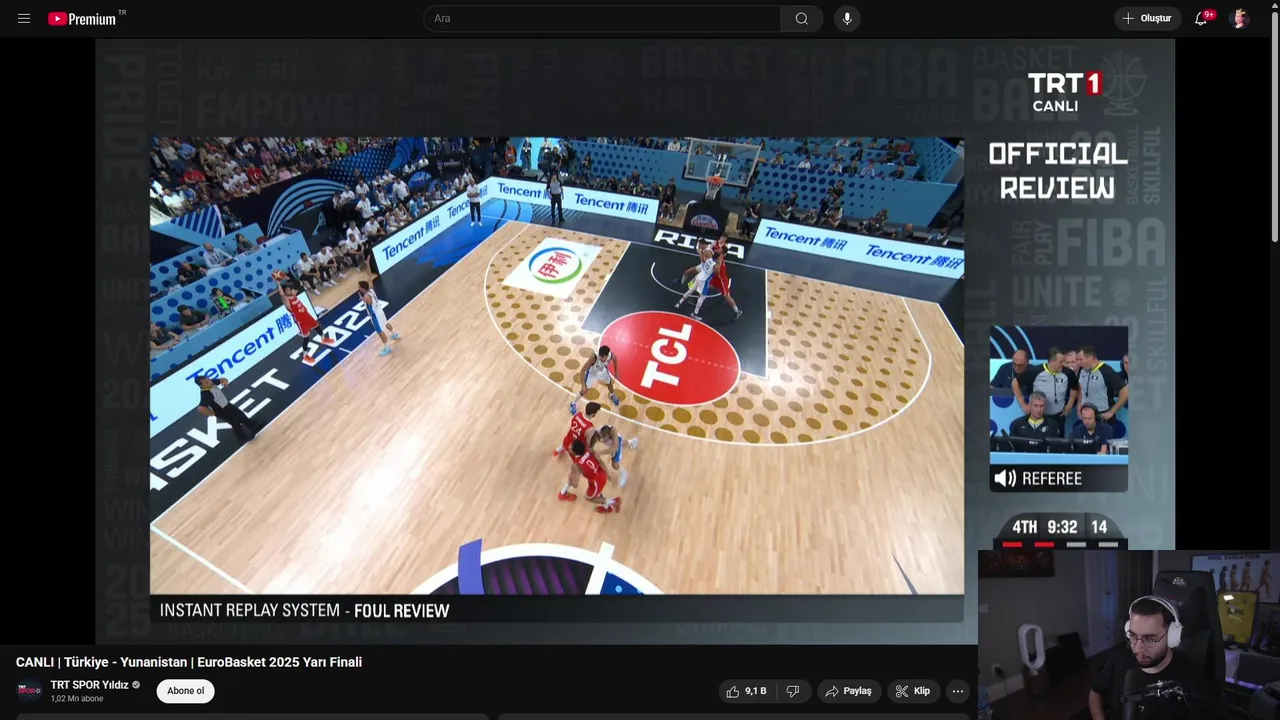Open the TRT SPOR Yıldız channel name link
Image resolution: width=1280 pixels, height=720 pixels.
click(89, 685)
